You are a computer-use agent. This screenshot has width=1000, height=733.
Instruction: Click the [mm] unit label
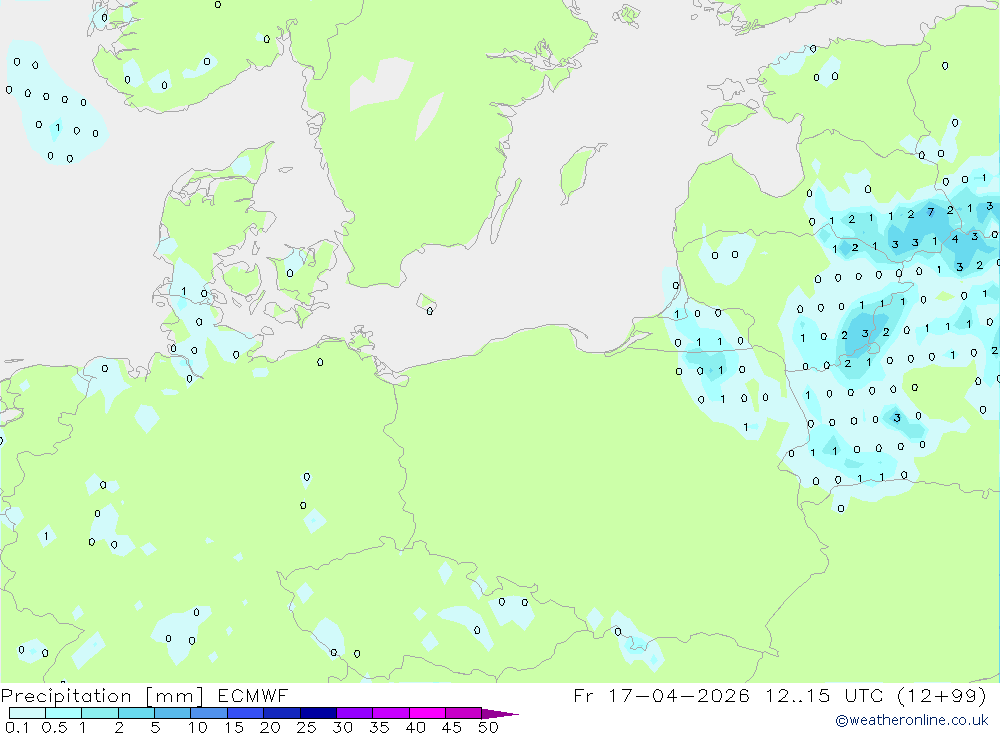pyautogui.click(x=174, y=695)
